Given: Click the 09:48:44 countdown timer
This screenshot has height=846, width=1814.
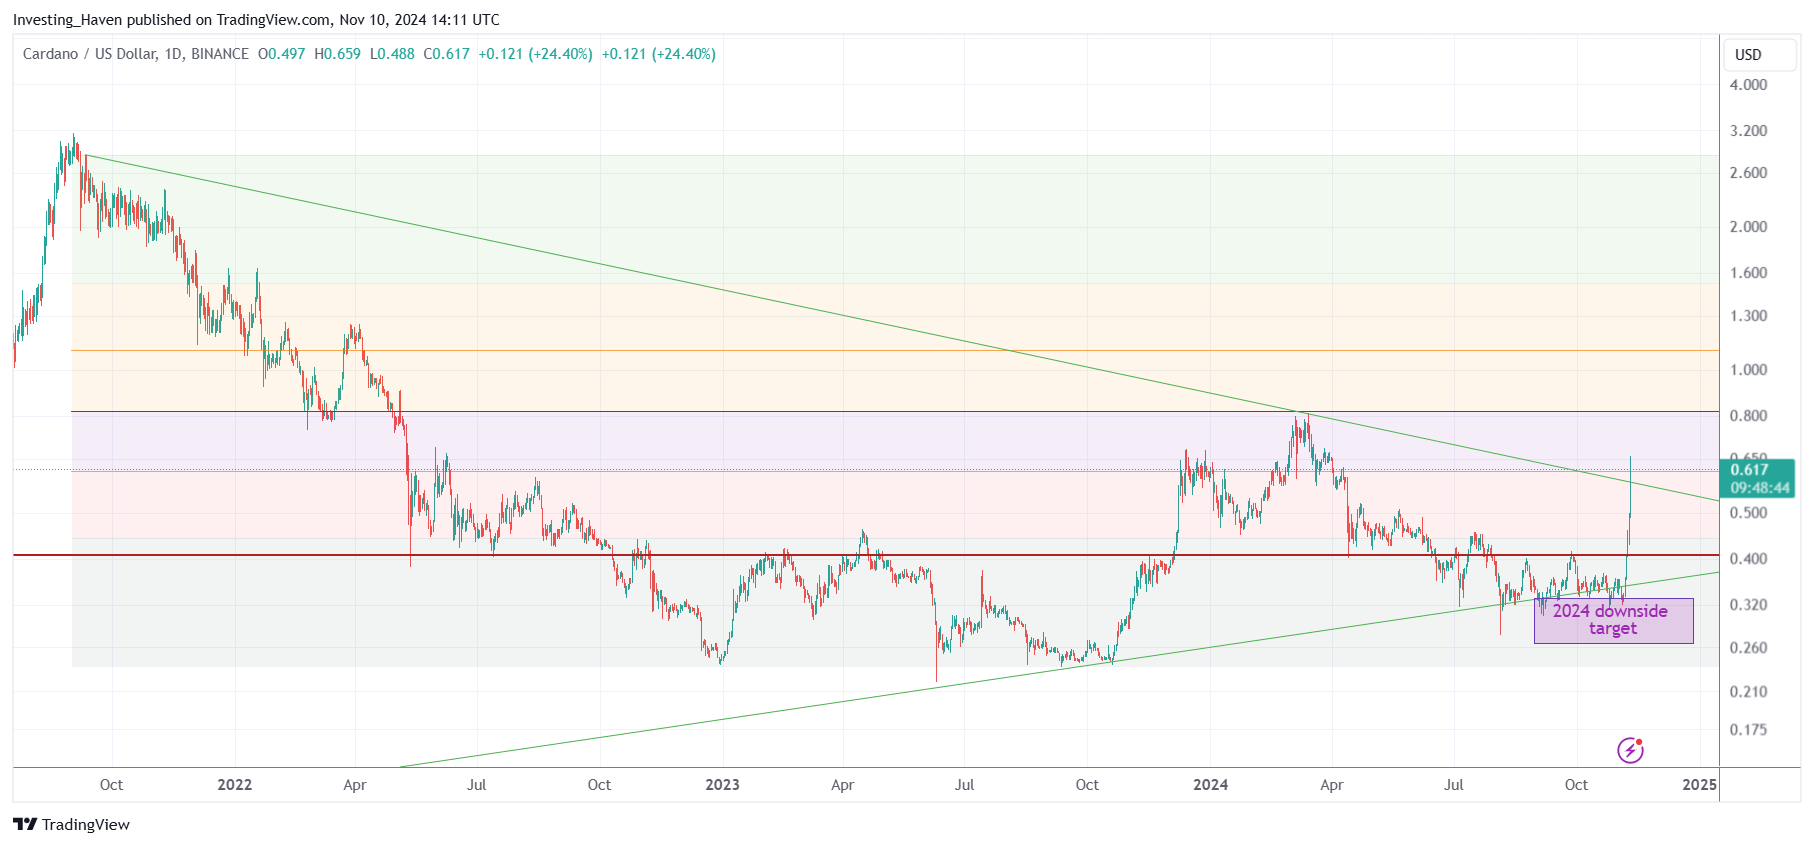Looking at the screenshot, I should (x=1760, y=488).
